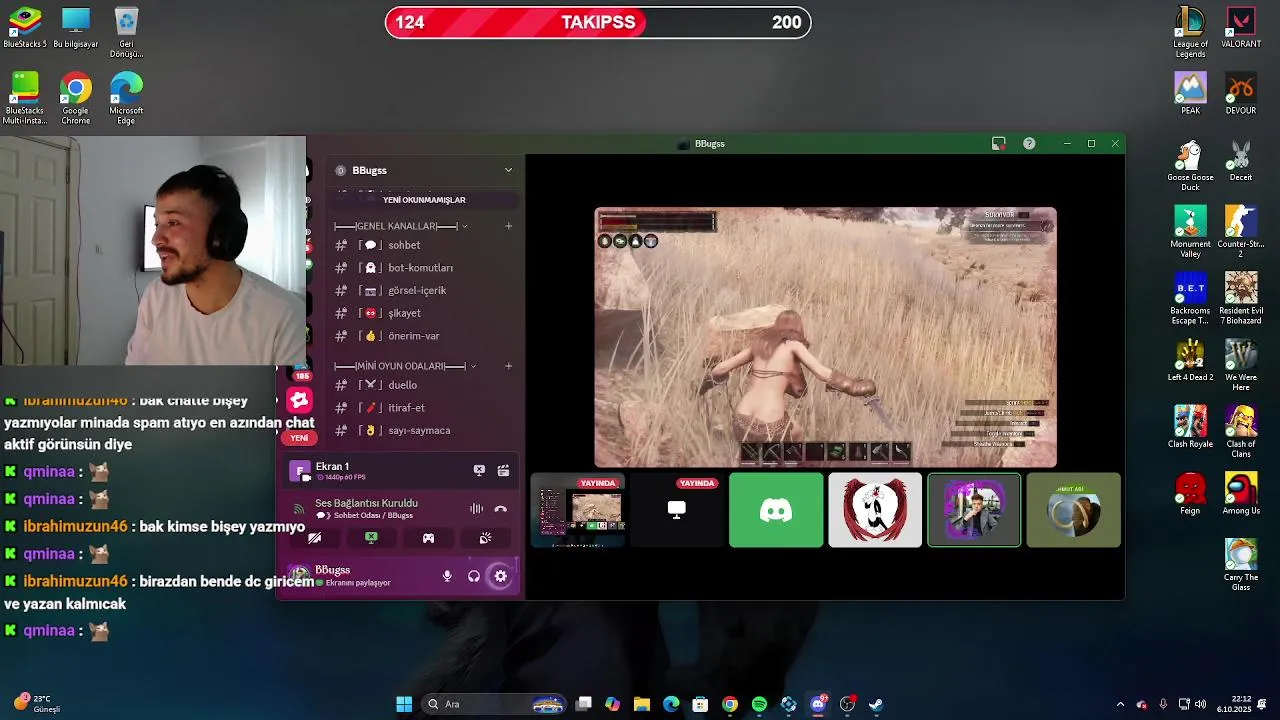Open the noise suppression waveform icon
Image resolution: width=1280 pixels, height=720 pixels.
pos(476,509)
